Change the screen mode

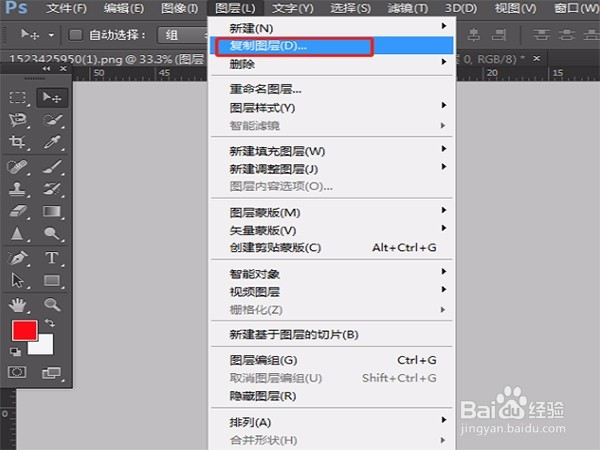tap(52, 373)
